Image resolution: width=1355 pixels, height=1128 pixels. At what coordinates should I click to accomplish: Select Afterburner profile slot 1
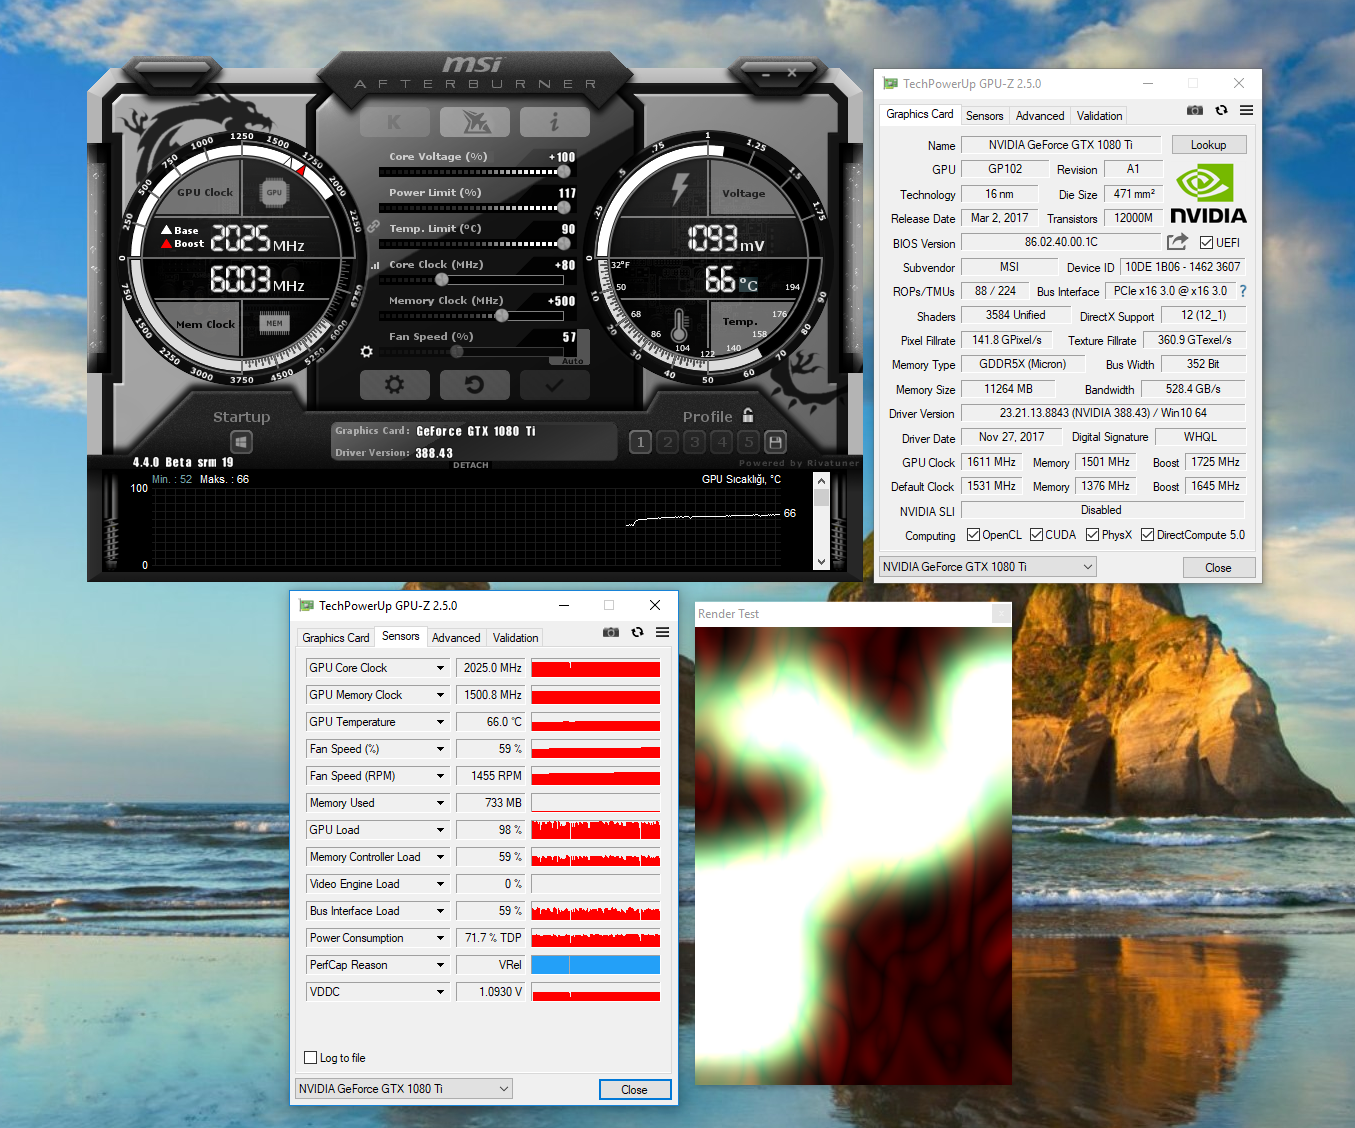click(x=641, y=442)
